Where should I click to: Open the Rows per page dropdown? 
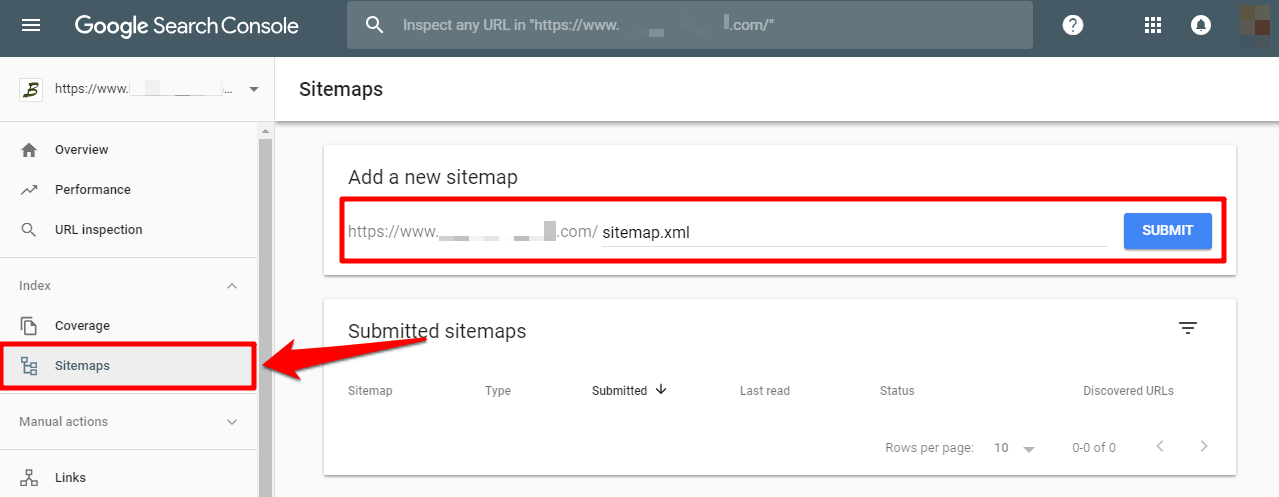click(x=1014, y=448)
